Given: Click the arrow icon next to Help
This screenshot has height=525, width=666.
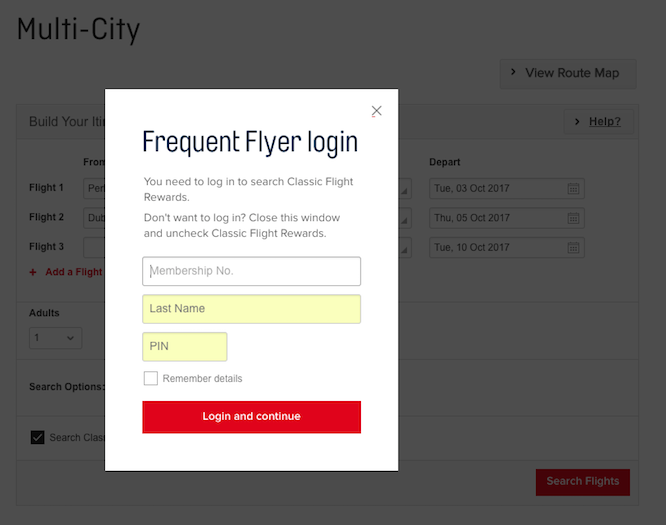Looking at the screenshot, I should (x=577, y=122).
